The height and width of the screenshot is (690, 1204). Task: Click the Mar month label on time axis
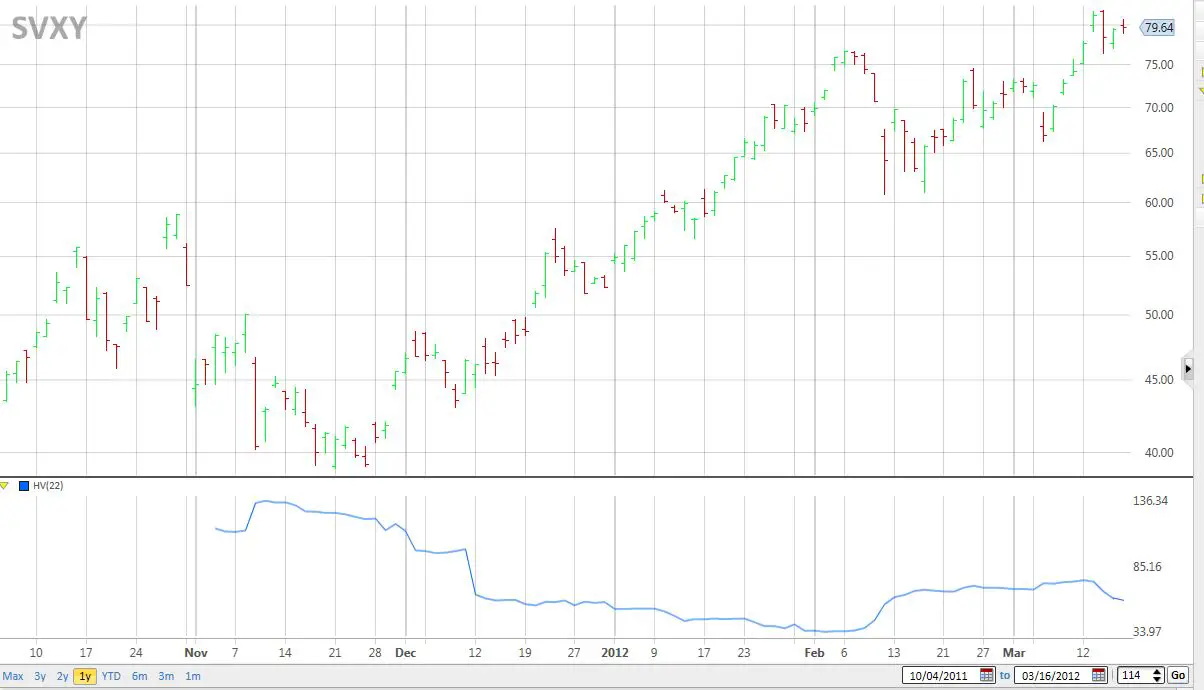[x=1014, y=652]
